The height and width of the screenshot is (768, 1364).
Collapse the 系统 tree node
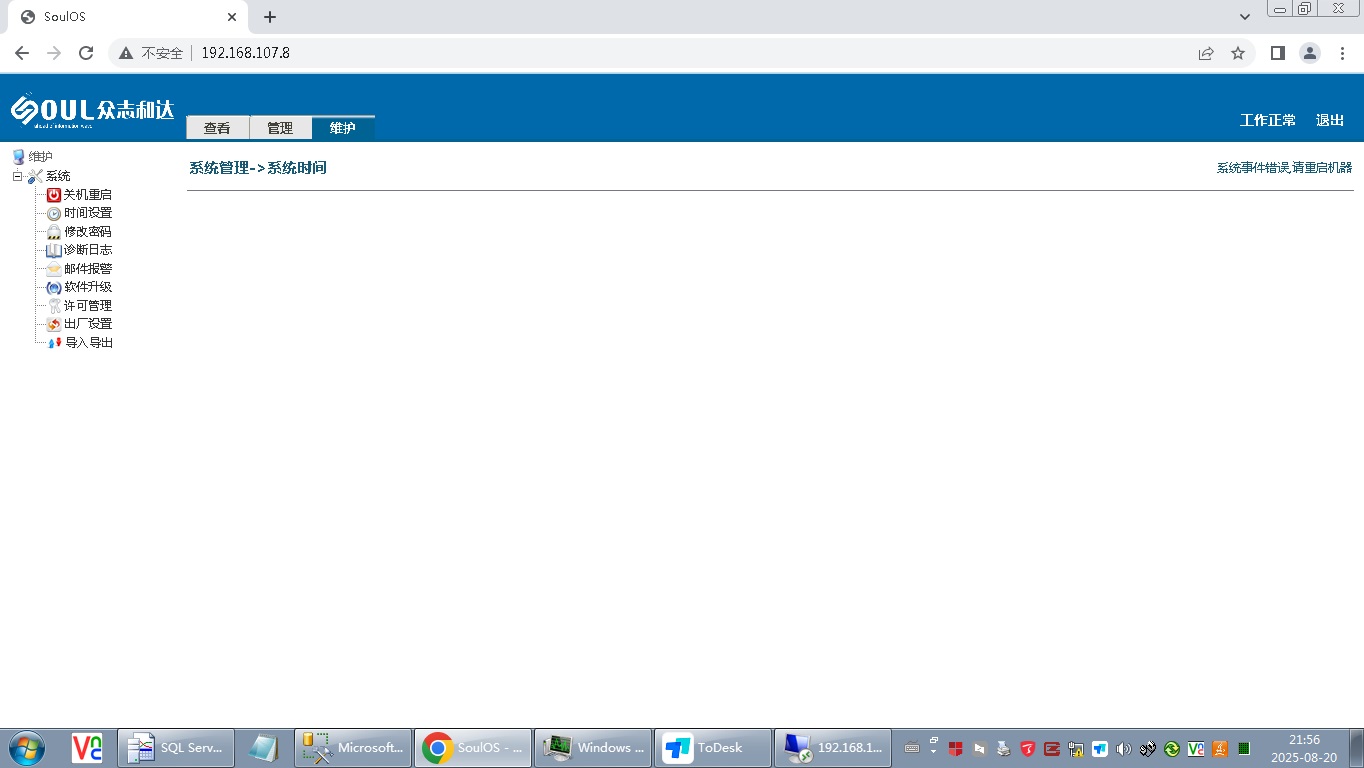pyautogui.click(x=17, y=176)
